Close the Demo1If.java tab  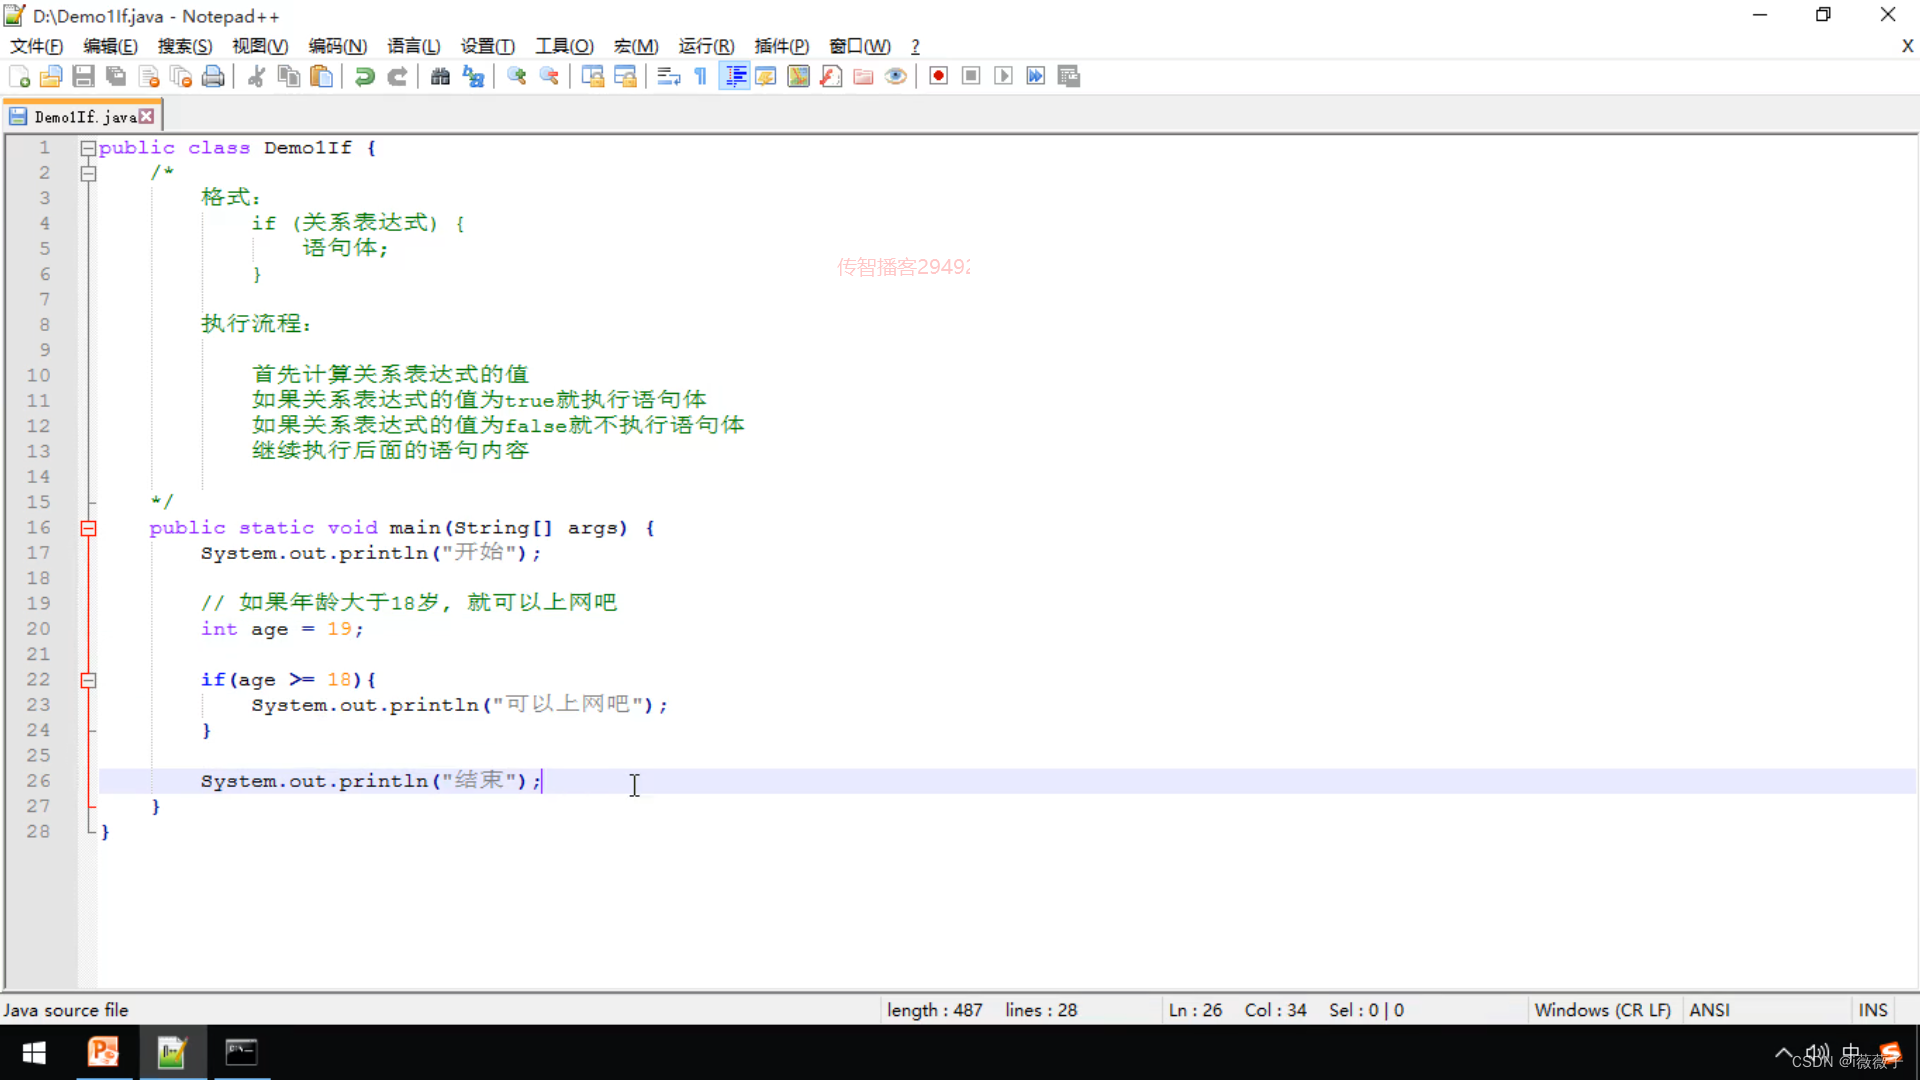(147, 116)
